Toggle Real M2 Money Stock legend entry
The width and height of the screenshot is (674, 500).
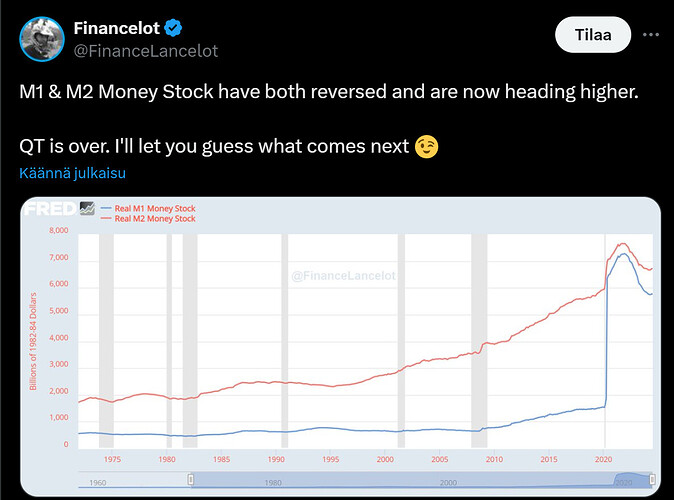tap(148, 219)
